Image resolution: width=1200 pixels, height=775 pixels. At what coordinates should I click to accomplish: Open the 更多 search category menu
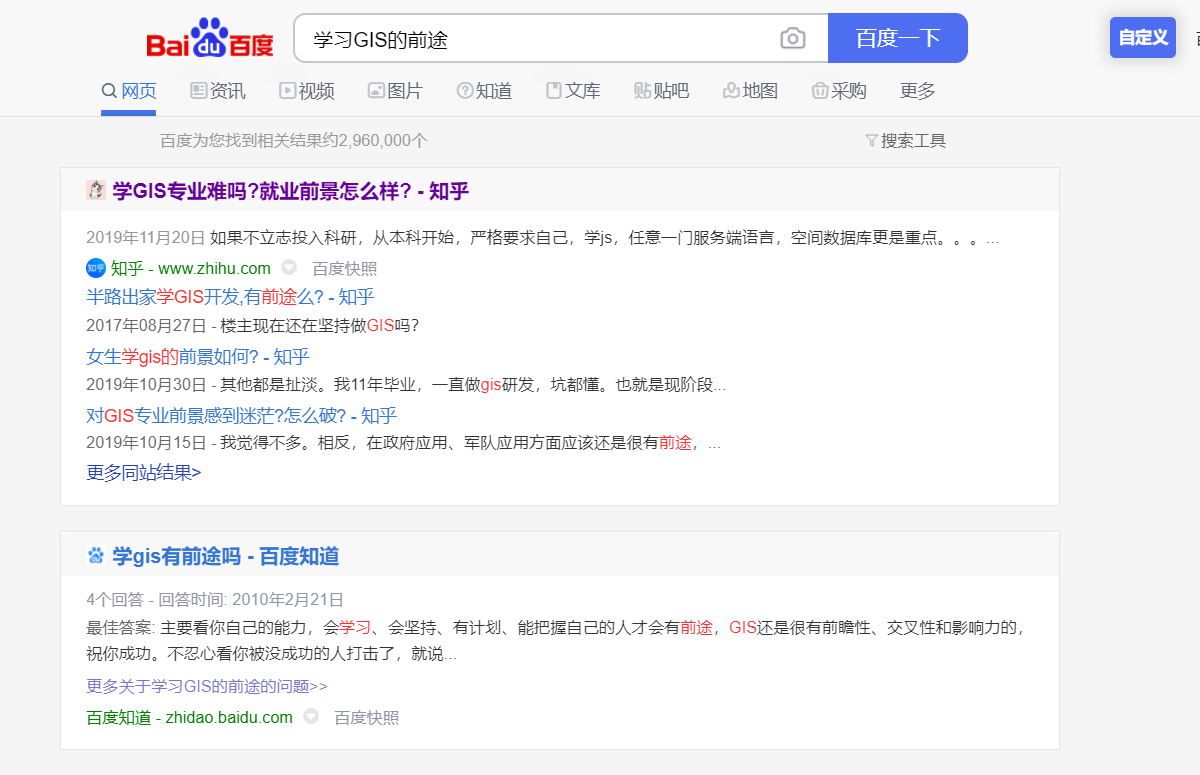click(918, 91)
